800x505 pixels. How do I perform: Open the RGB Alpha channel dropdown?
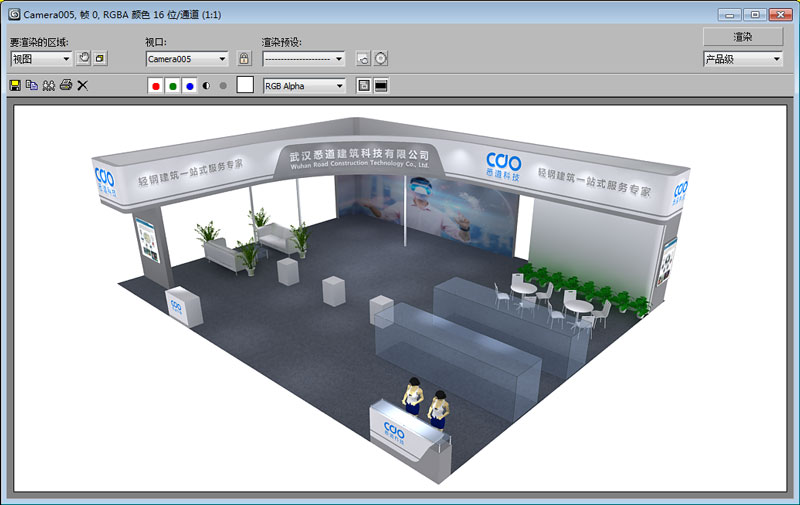(x=303, y=86)
